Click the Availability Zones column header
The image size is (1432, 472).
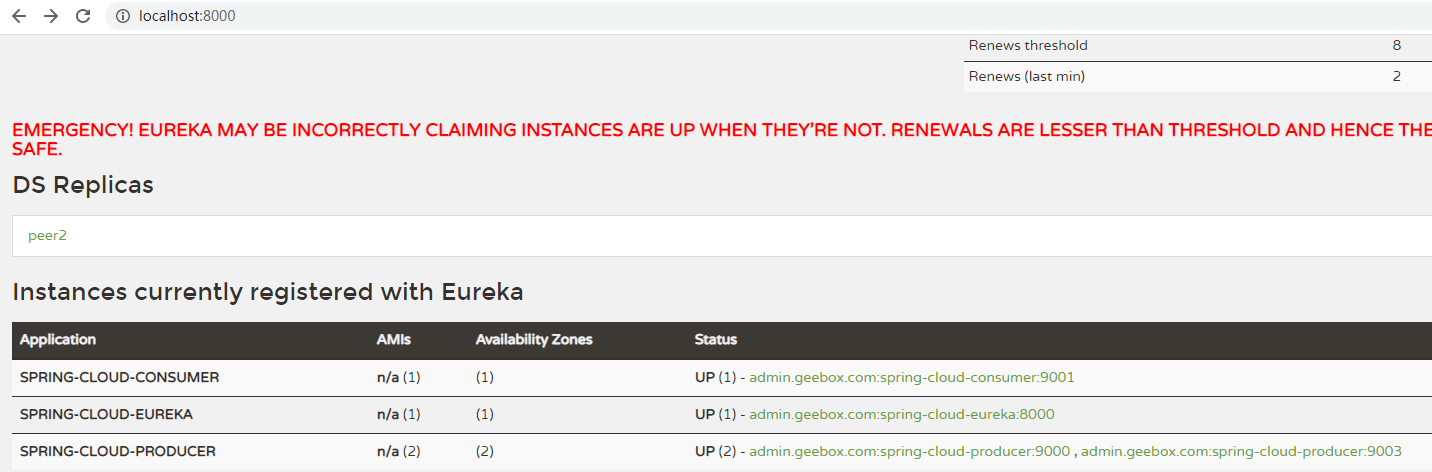tap(534, 340)
